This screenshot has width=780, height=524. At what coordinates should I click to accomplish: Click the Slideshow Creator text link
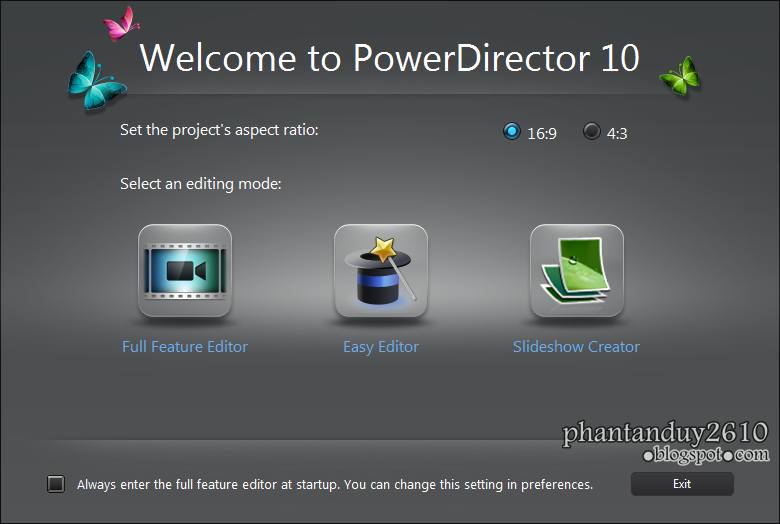[x=577, y=346]
